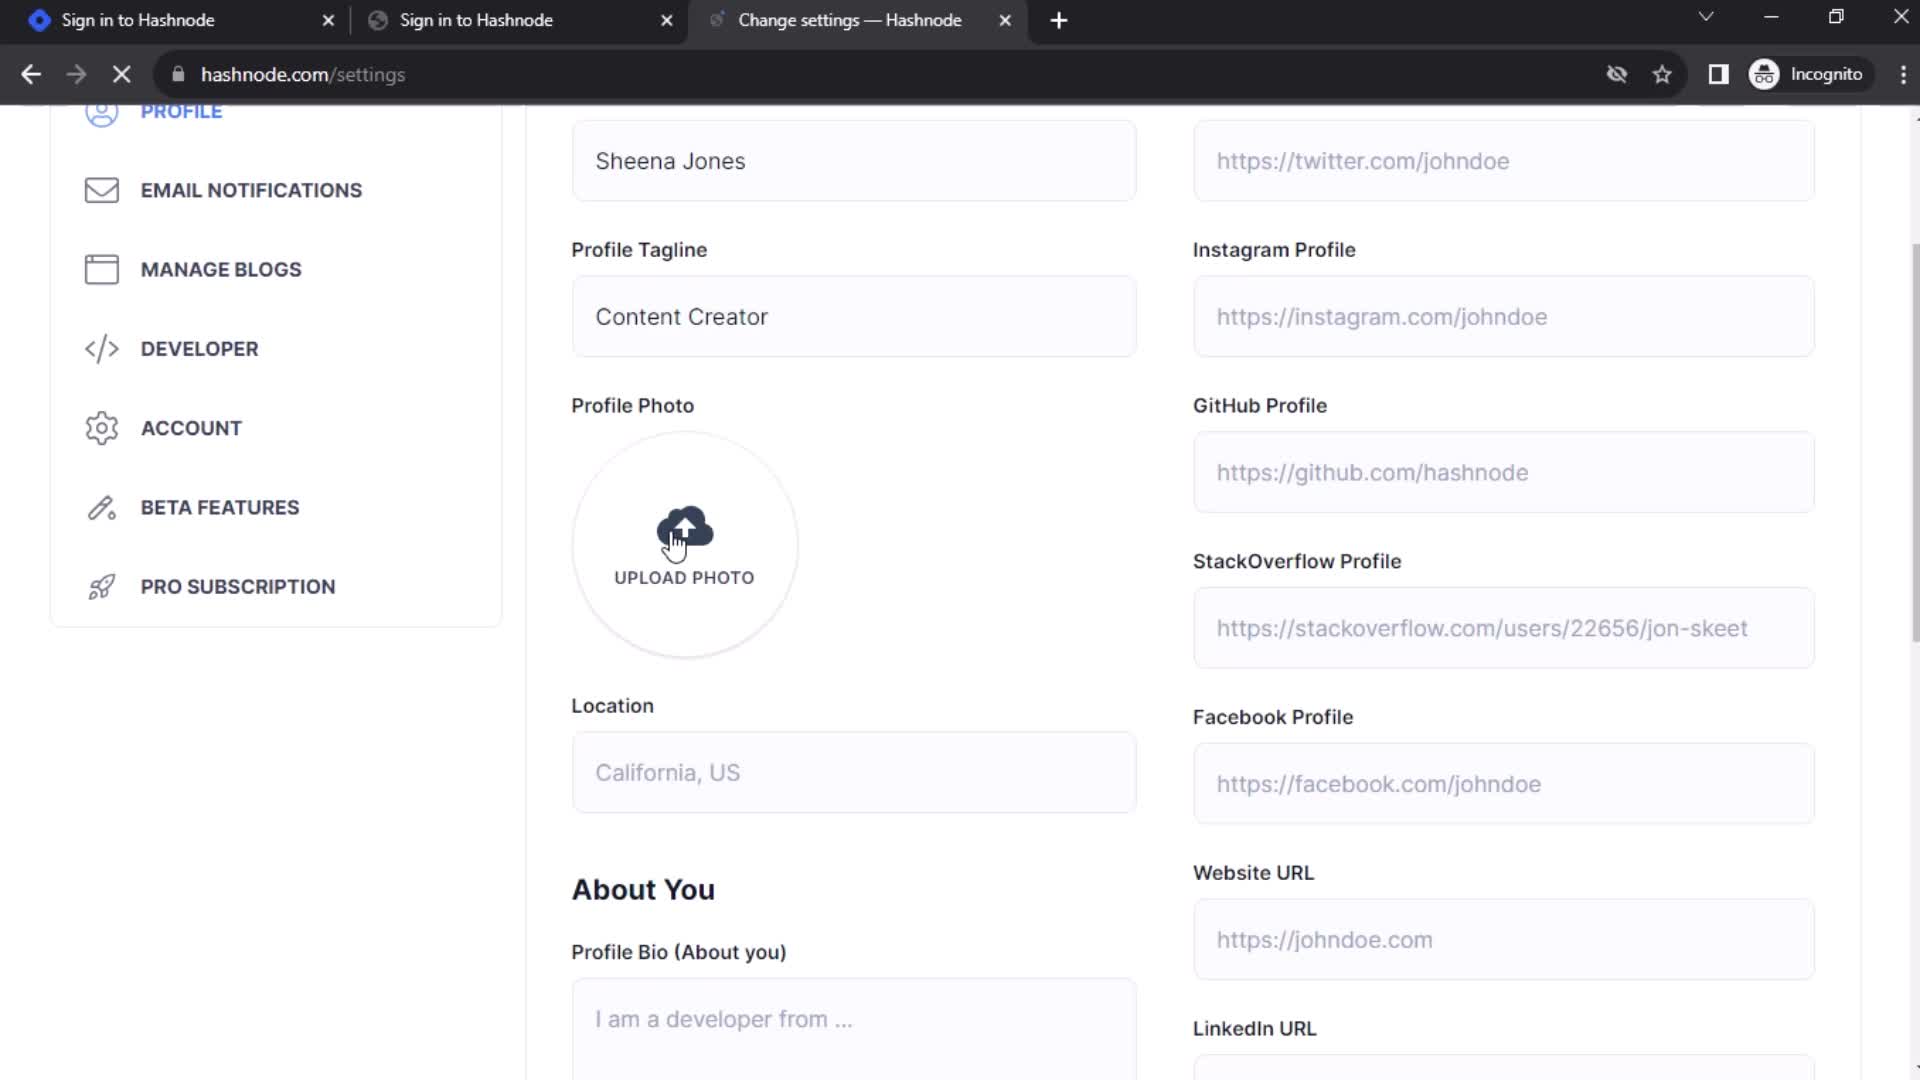
Task: Click the address bar URL hashnode.com/settings
Action: click(303, 74)
